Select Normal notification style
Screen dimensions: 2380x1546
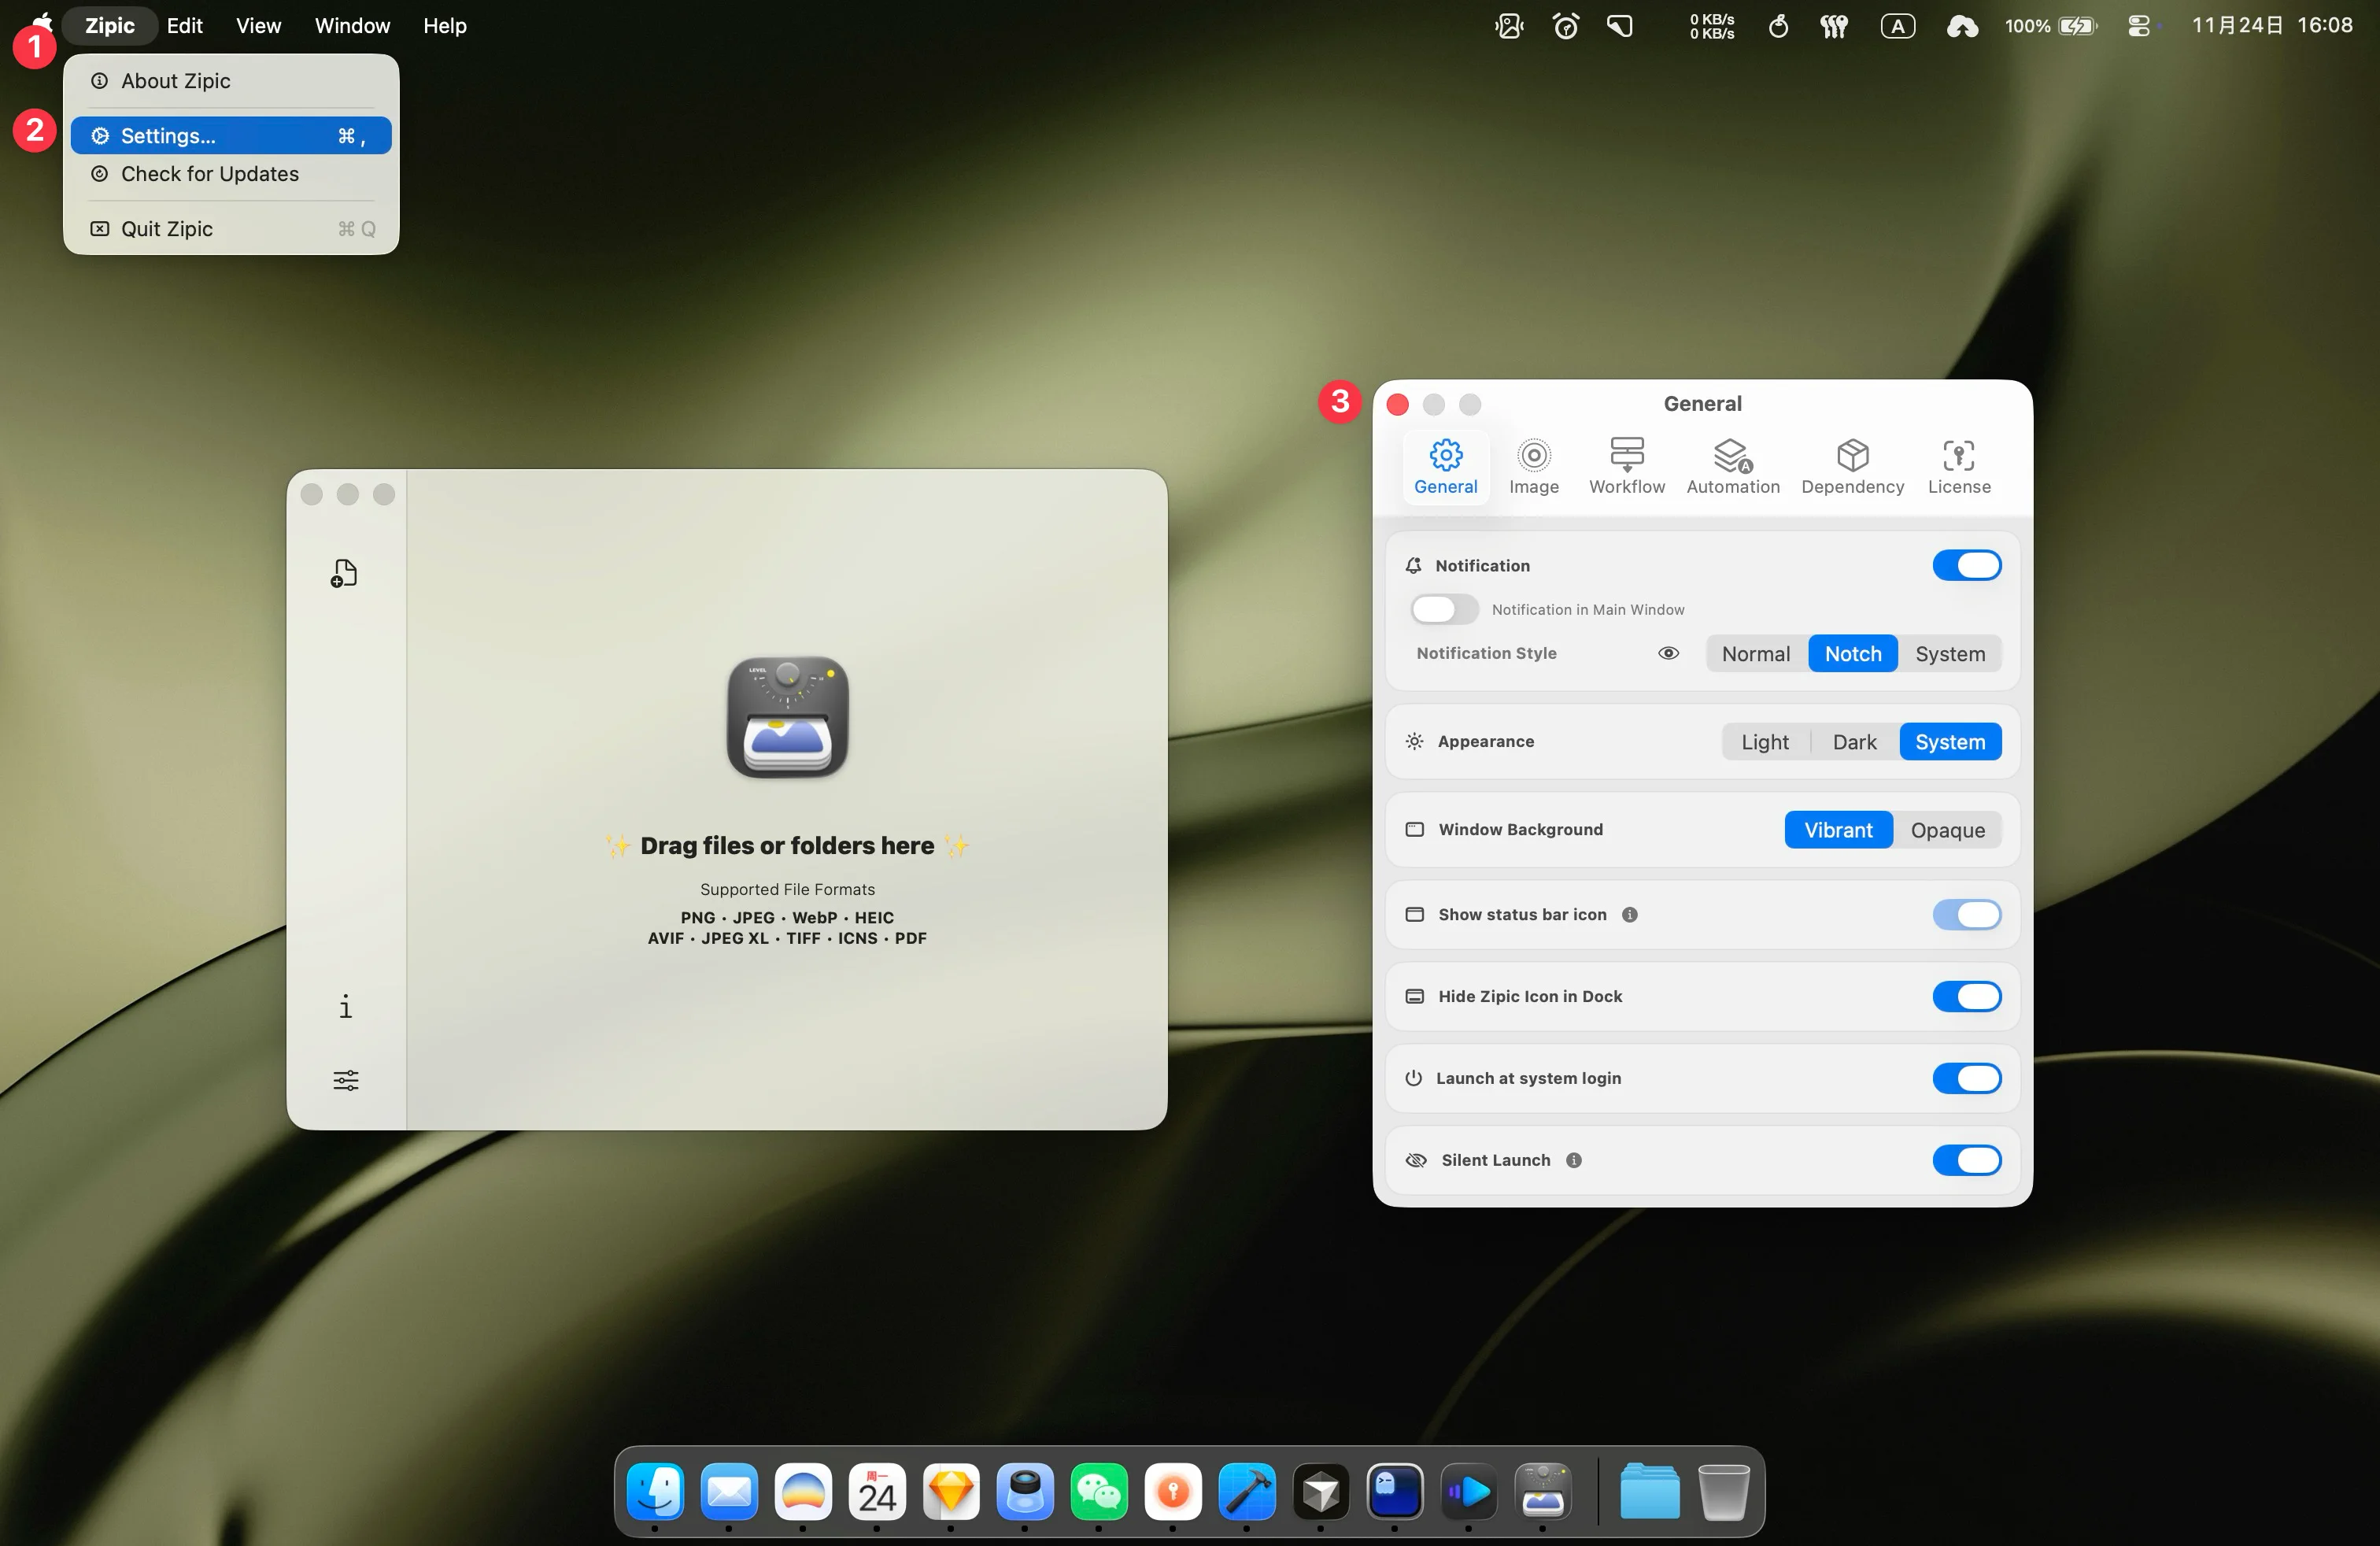click(1755, 654)
